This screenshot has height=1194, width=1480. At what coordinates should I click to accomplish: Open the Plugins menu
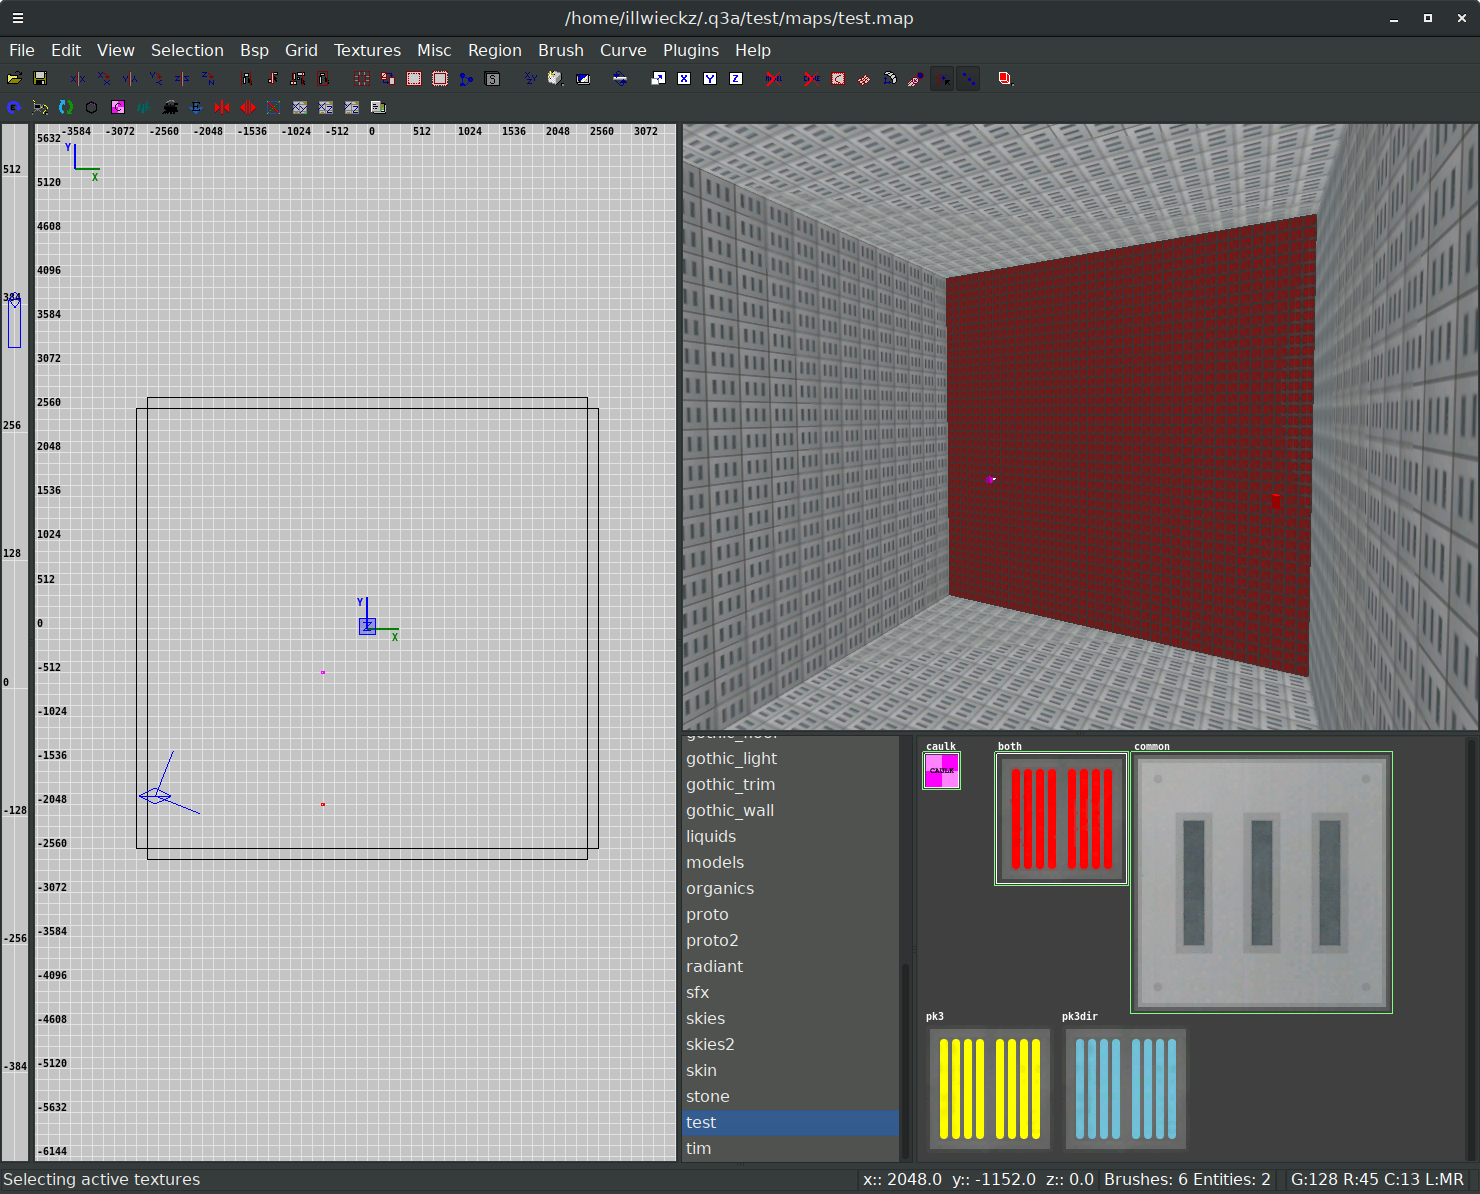(690, 50)
